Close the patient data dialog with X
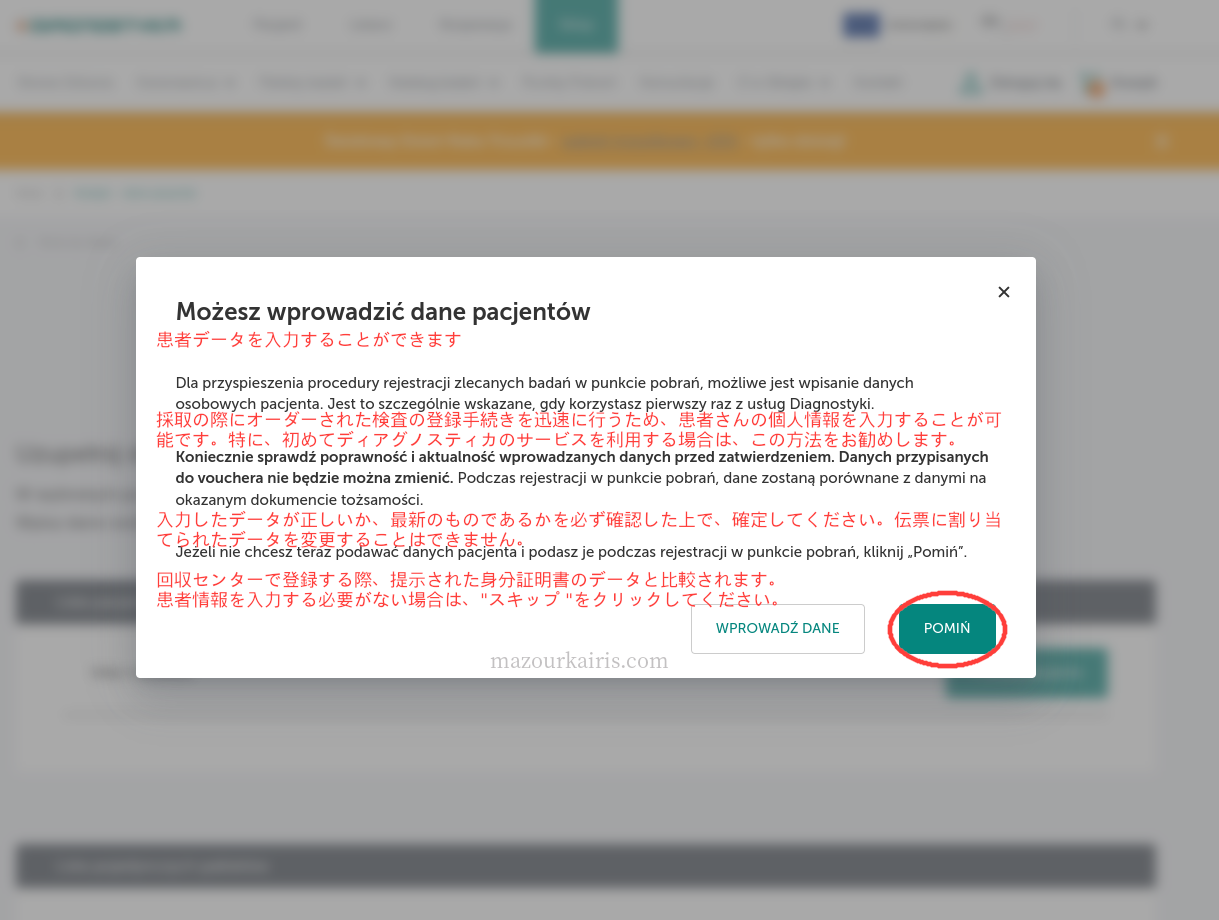The width and height of the screenshot is (1219, 920). click(x=1004, y=292)
